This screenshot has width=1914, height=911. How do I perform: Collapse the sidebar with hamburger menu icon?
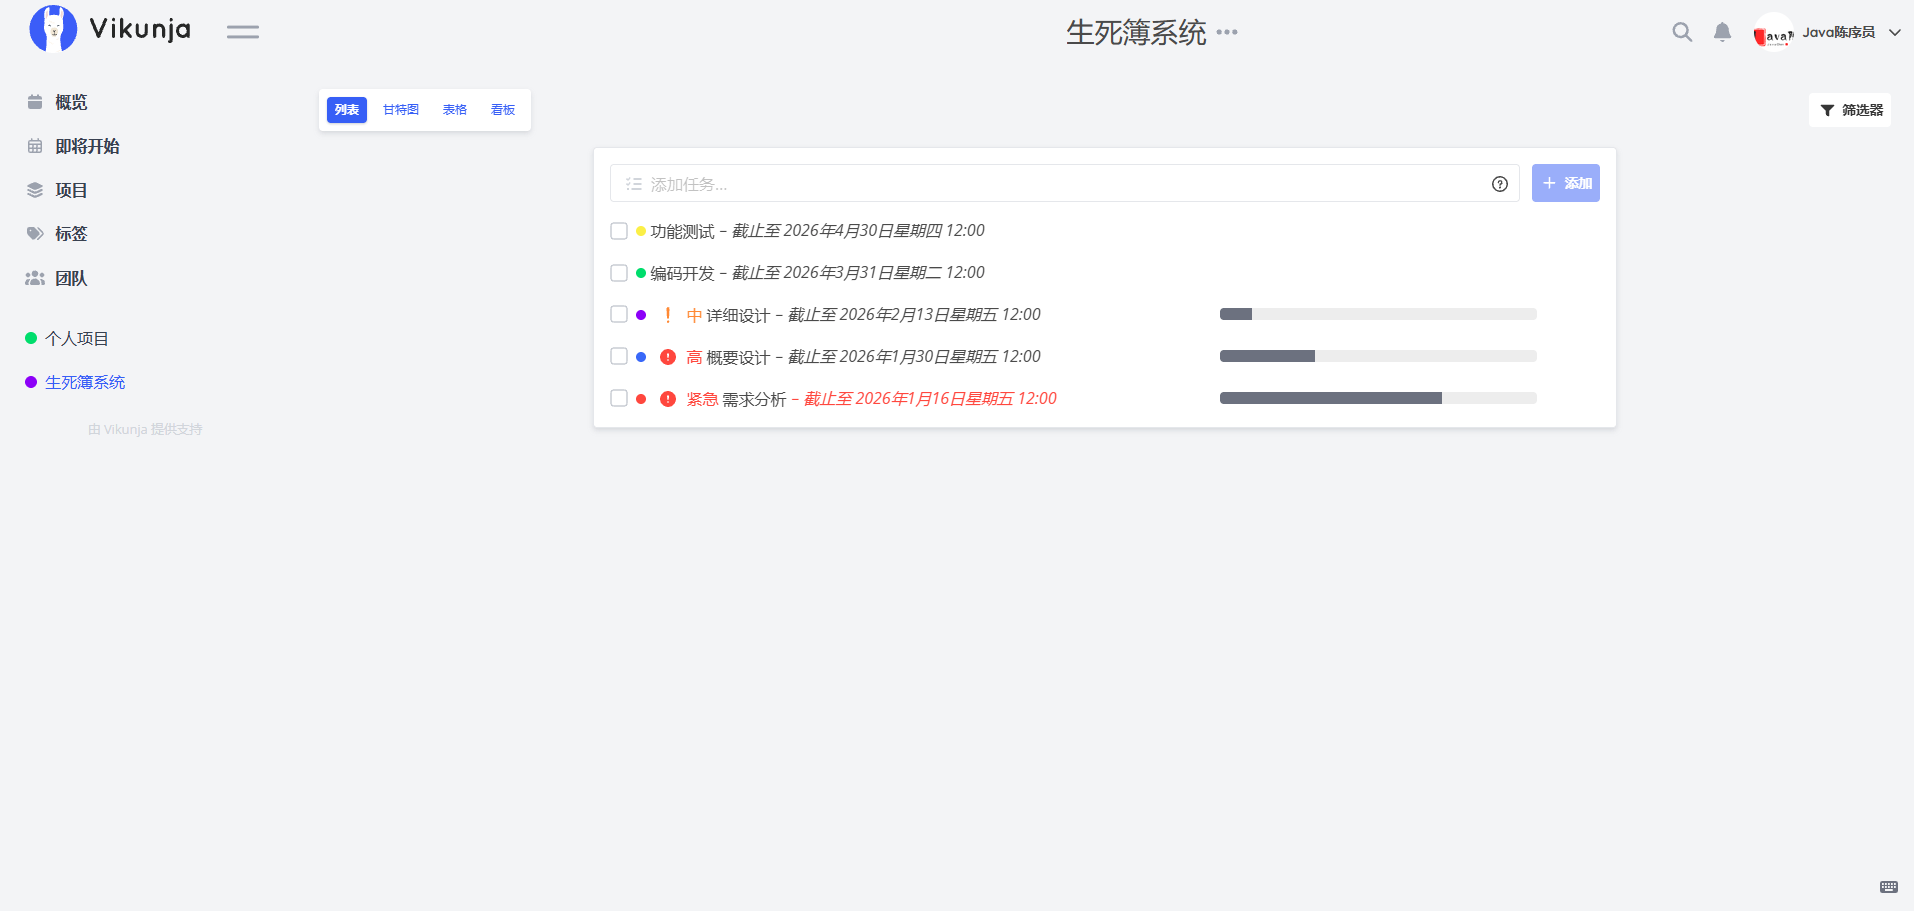pyautogui.click(x=242, y=32)
